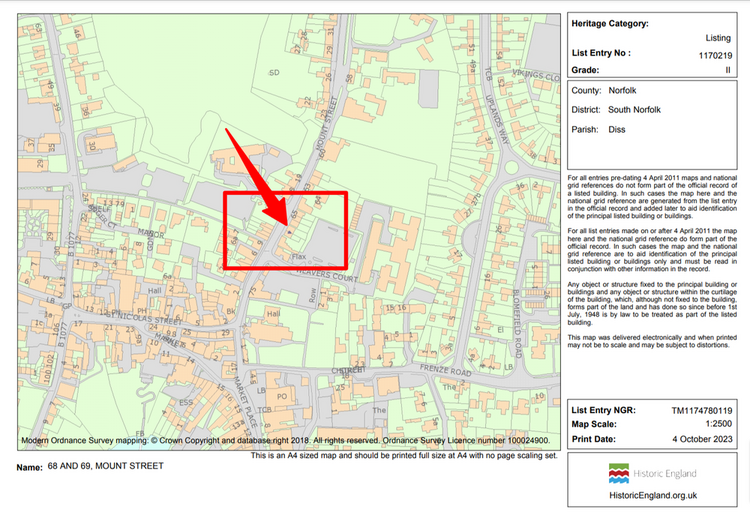Click the red arrow annotation on the map
The height and width of the screenshot is (518, 750).
pyautogui.click(x=256, y=177)
